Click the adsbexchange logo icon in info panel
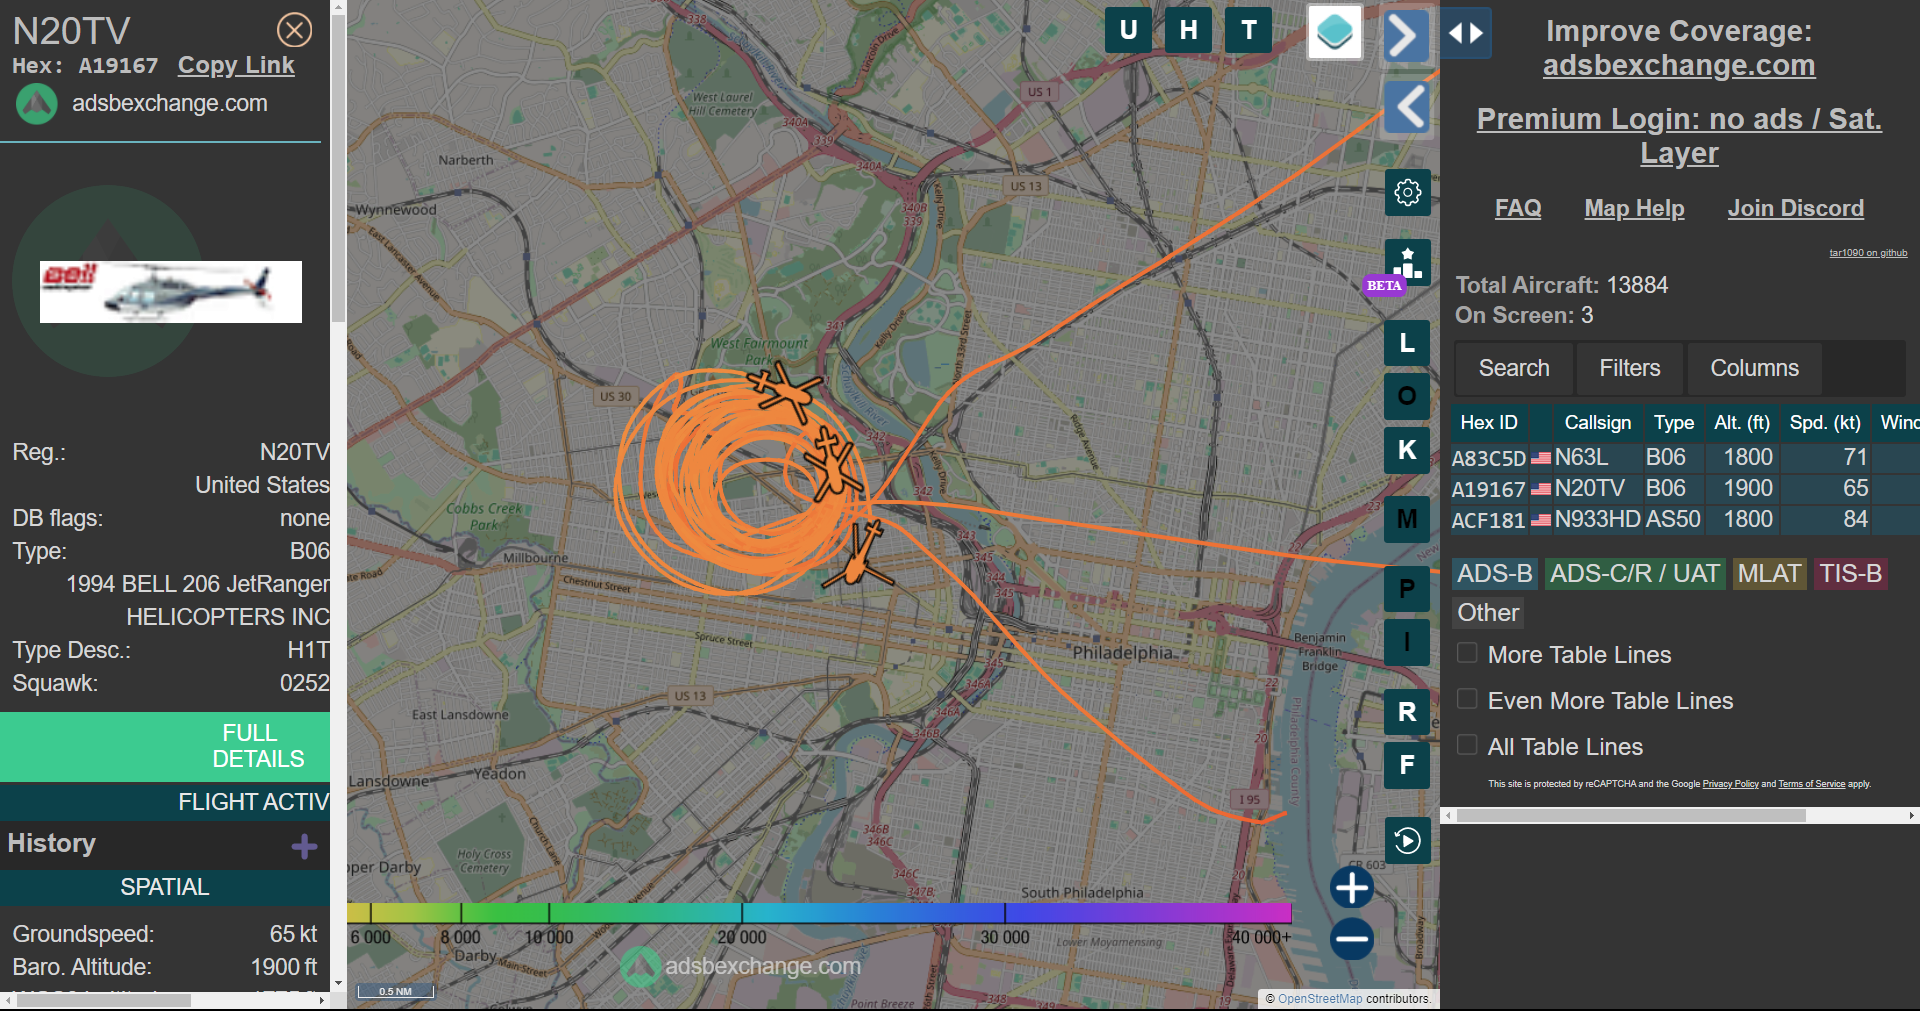This screenshot has width=1920, height=1011. pos(37,104)
